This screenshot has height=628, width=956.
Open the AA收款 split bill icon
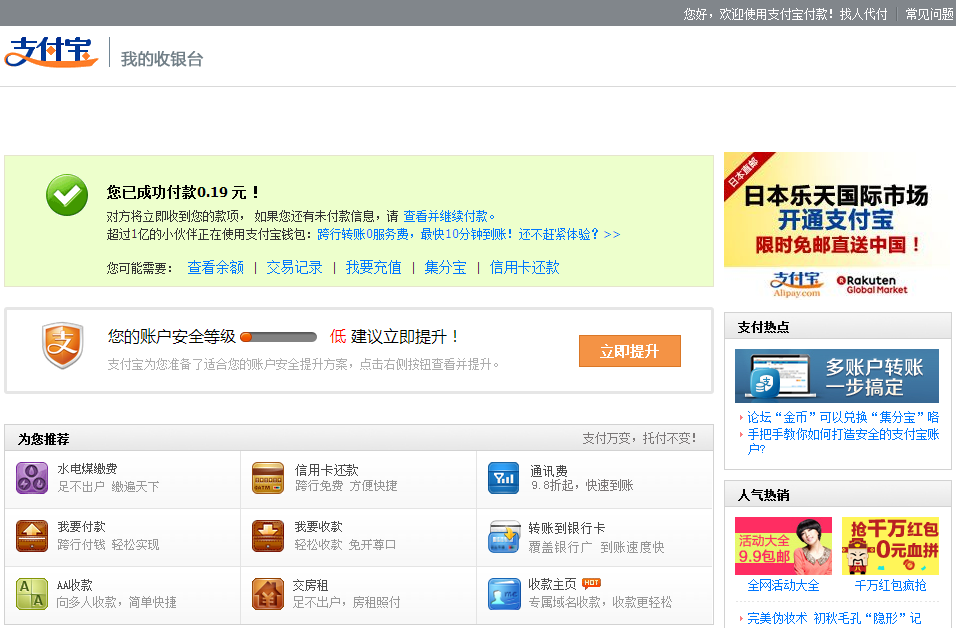click(x=32, y=594)
